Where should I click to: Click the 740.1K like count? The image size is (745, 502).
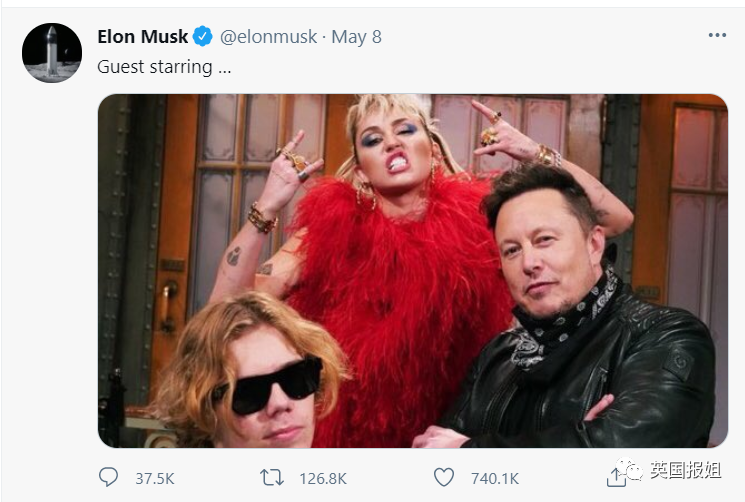tap(493, 479)
